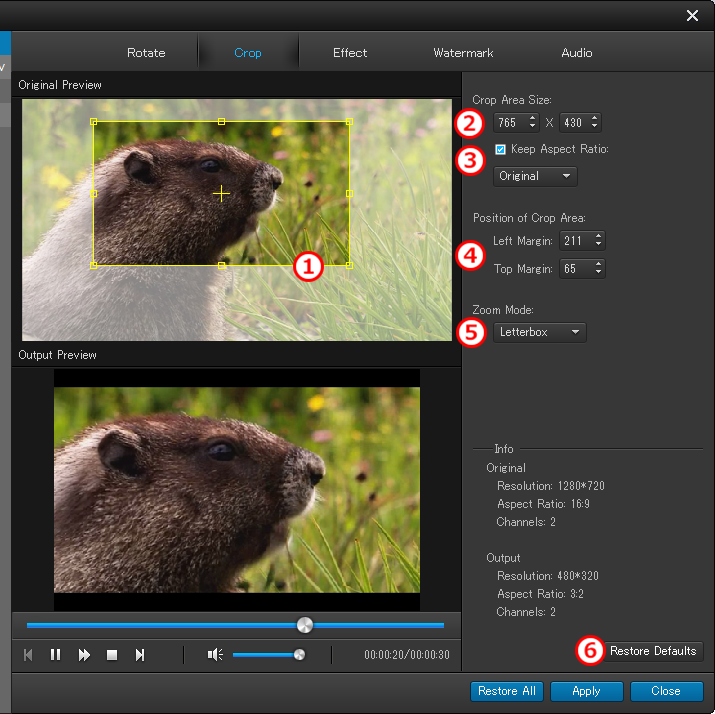The image size is (715, 714).
Task: Click the volume slider handle
Action: [298, 655]
